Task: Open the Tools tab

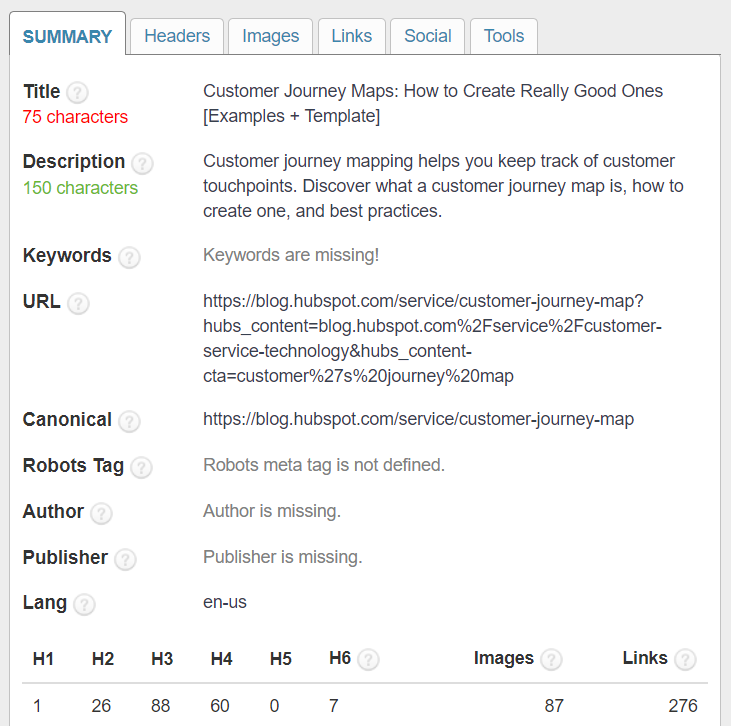Action: point(503,36)
